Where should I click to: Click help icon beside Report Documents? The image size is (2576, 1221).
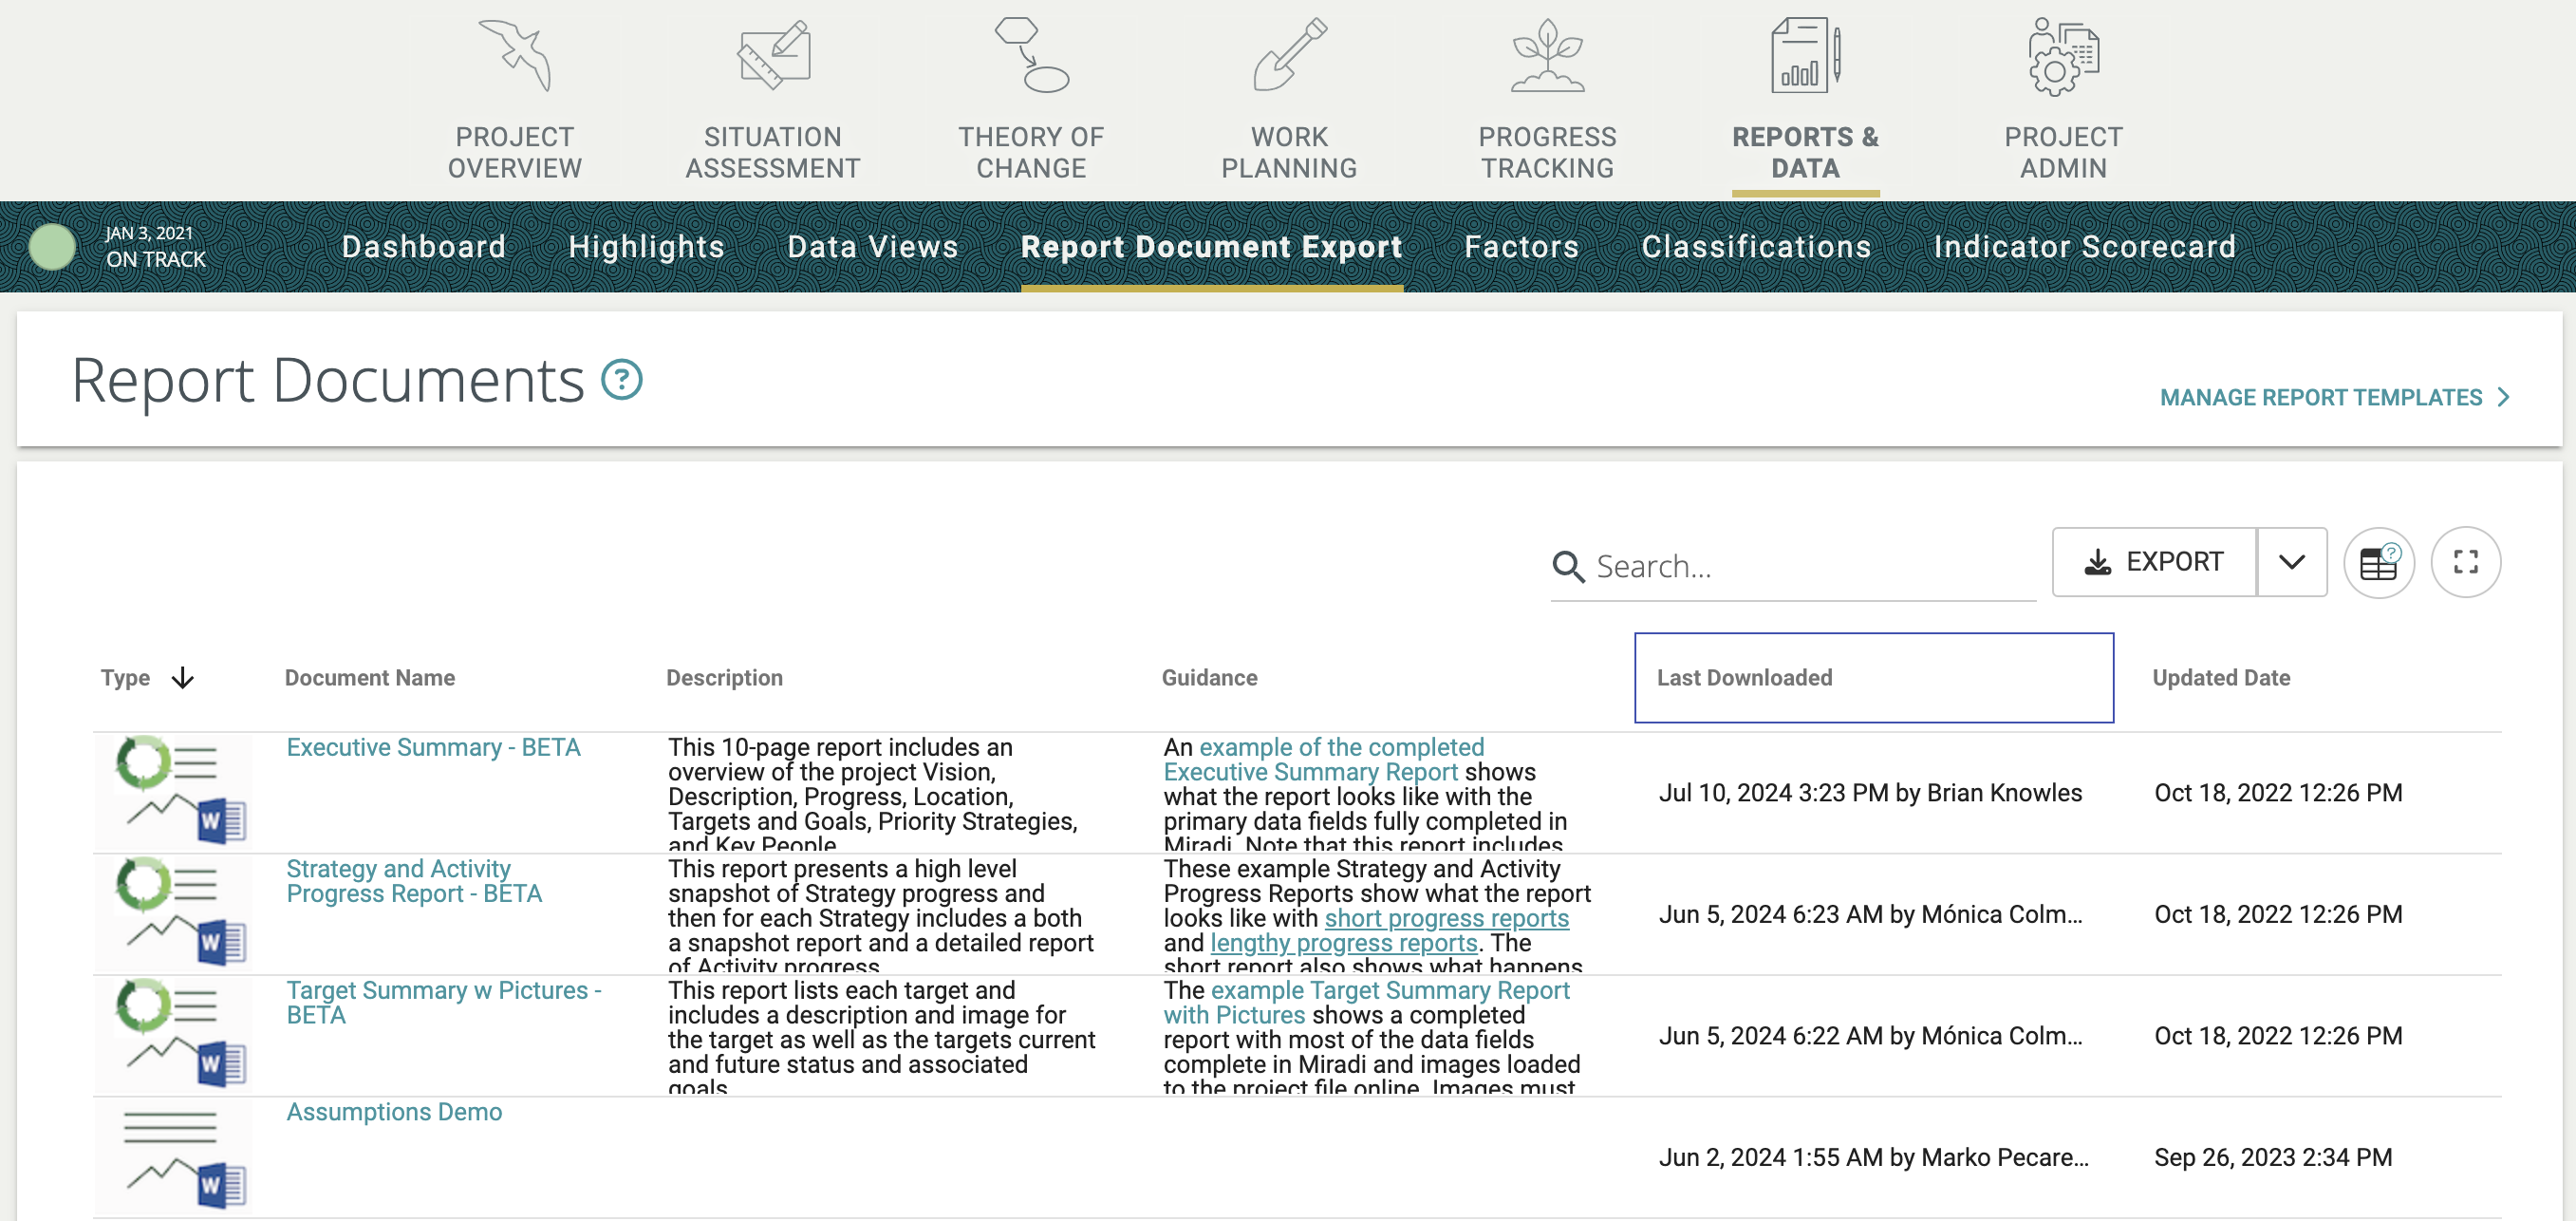pos(621,380)
